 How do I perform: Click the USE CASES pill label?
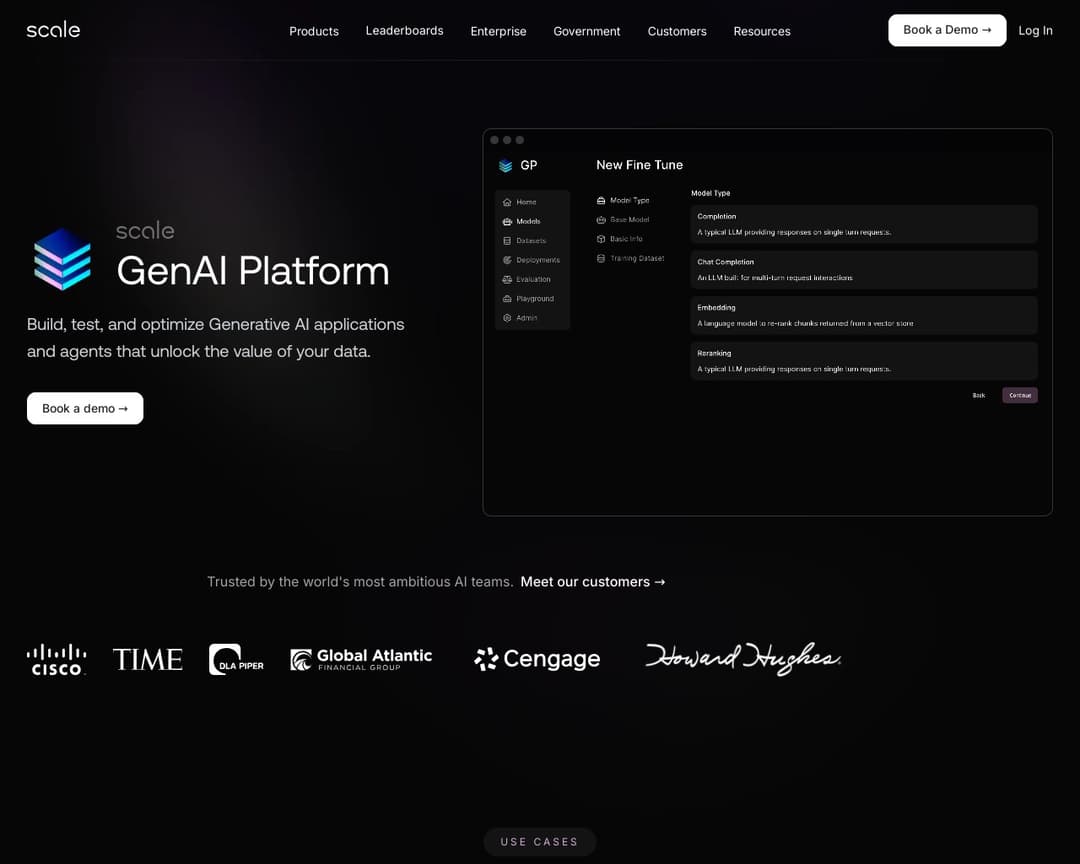pos(539,842)
